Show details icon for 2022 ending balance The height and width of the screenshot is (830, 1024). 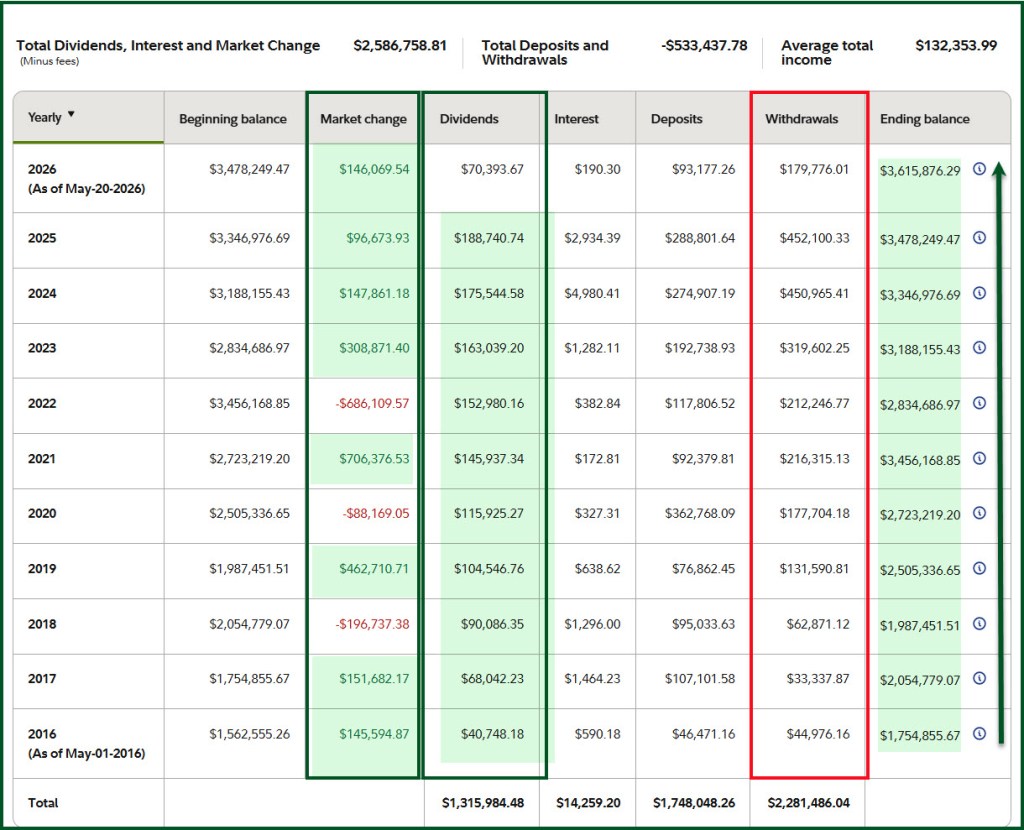tap(979, 403)
